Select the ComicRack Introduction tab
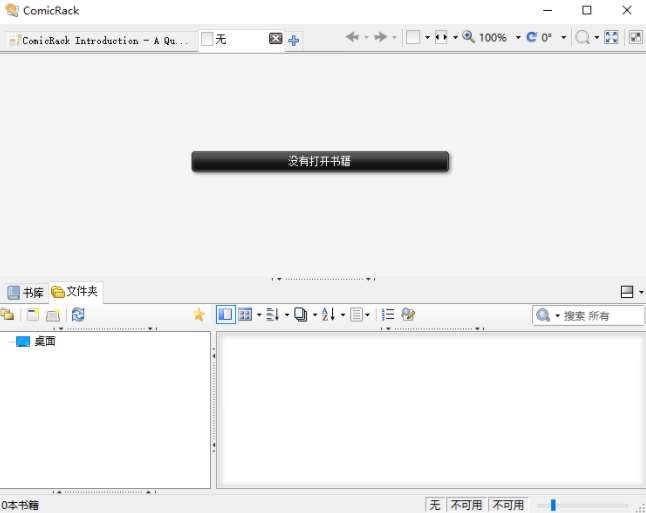 (x=98, y=40)
